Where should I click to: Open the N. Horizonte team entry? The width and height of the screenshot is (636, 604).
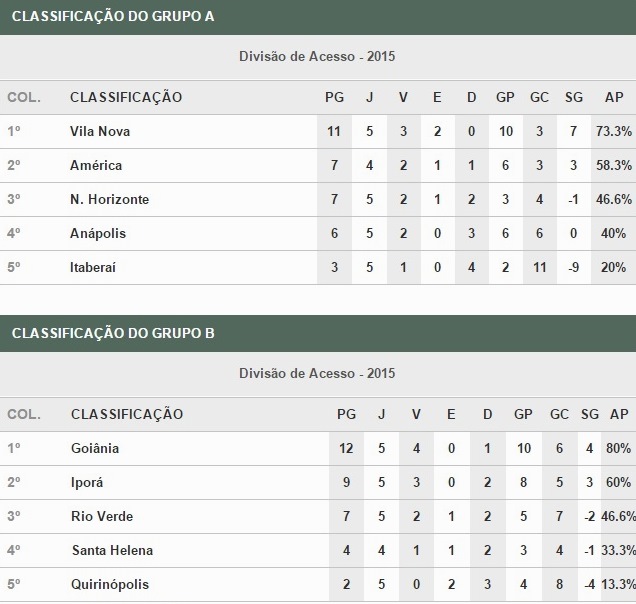(110, 200)
